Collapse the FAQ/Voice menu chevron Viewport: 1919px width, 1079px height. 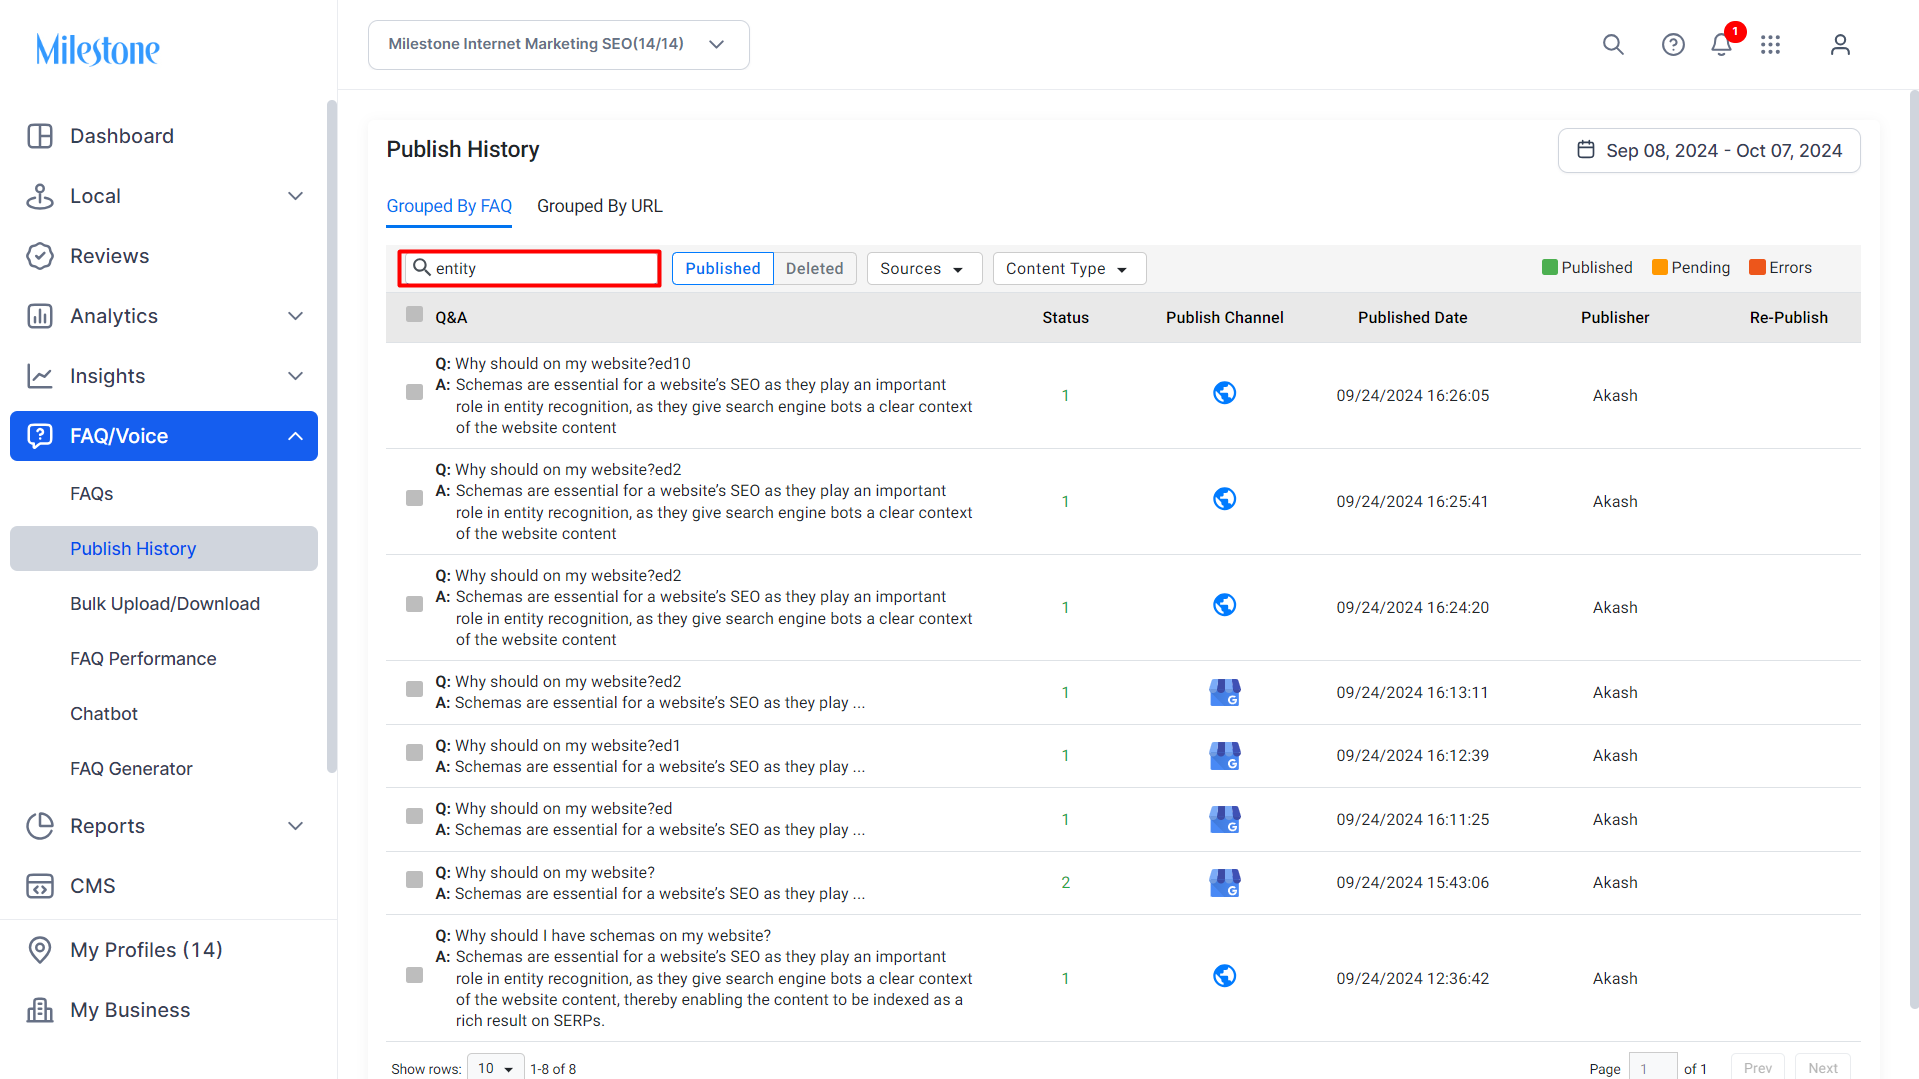(295, 436)
